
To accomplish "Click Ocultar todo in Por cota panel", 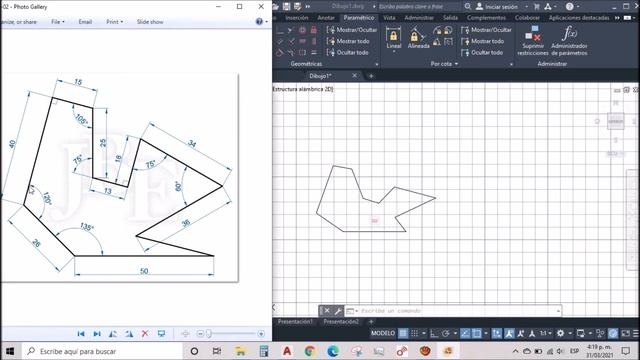I will pos(482,52).
